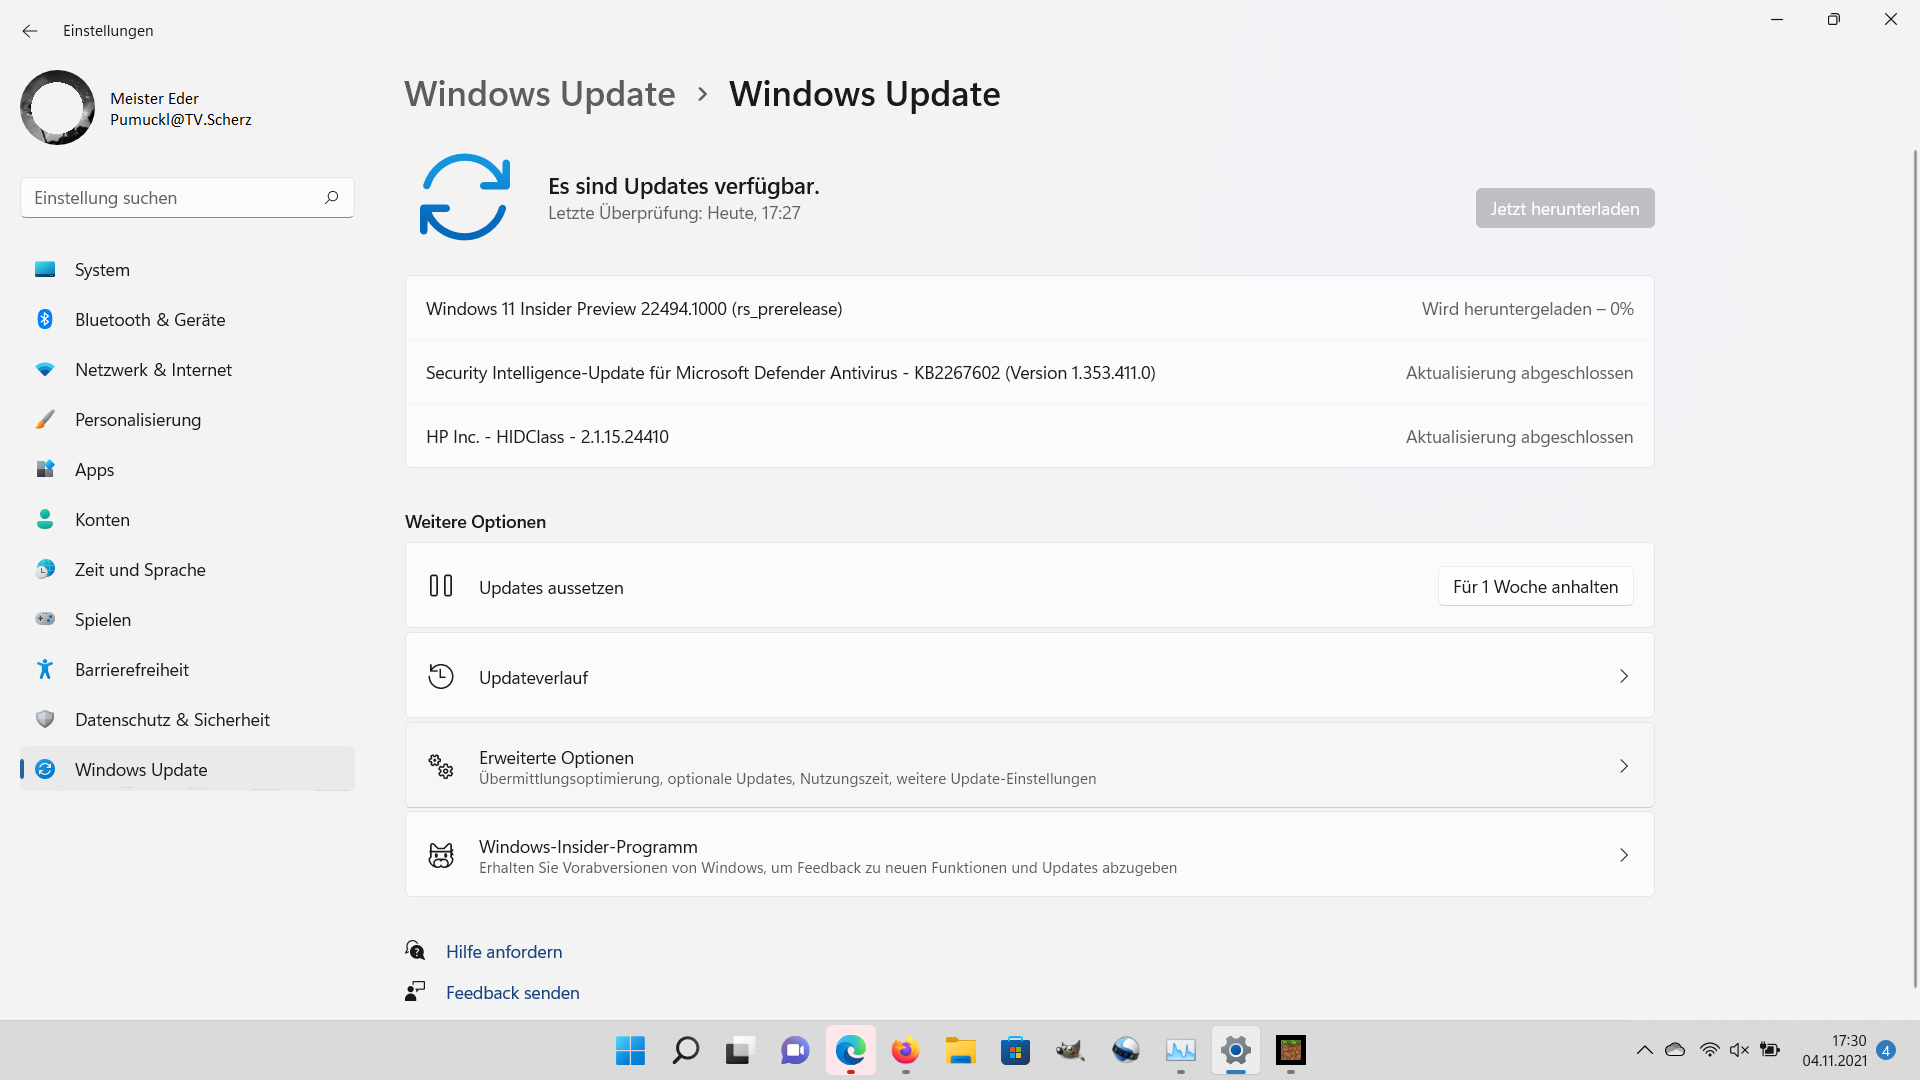This screenshot has height=1080, width=1920.
Task: Click the Feedback senden link
Action: [512, 993]
